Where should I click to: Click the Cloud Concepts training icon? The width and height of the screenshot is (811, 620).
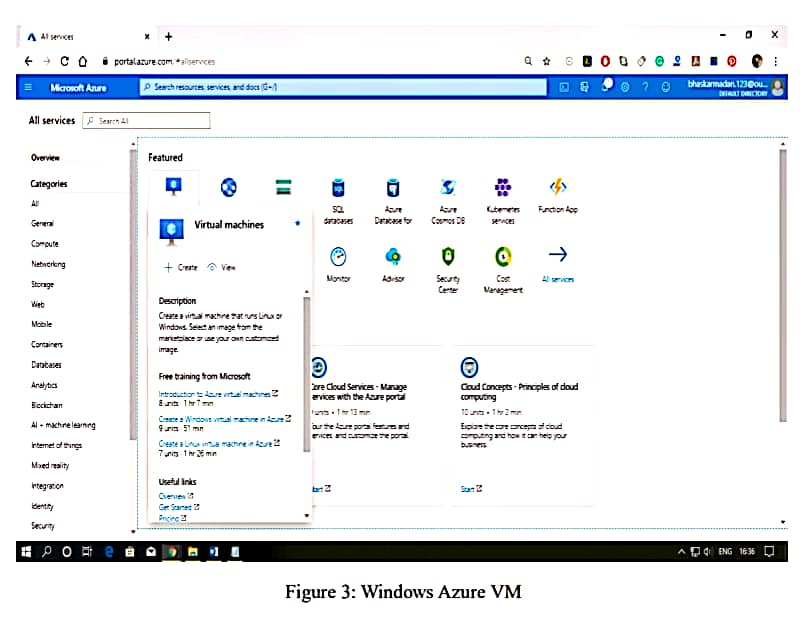[469, 367]
